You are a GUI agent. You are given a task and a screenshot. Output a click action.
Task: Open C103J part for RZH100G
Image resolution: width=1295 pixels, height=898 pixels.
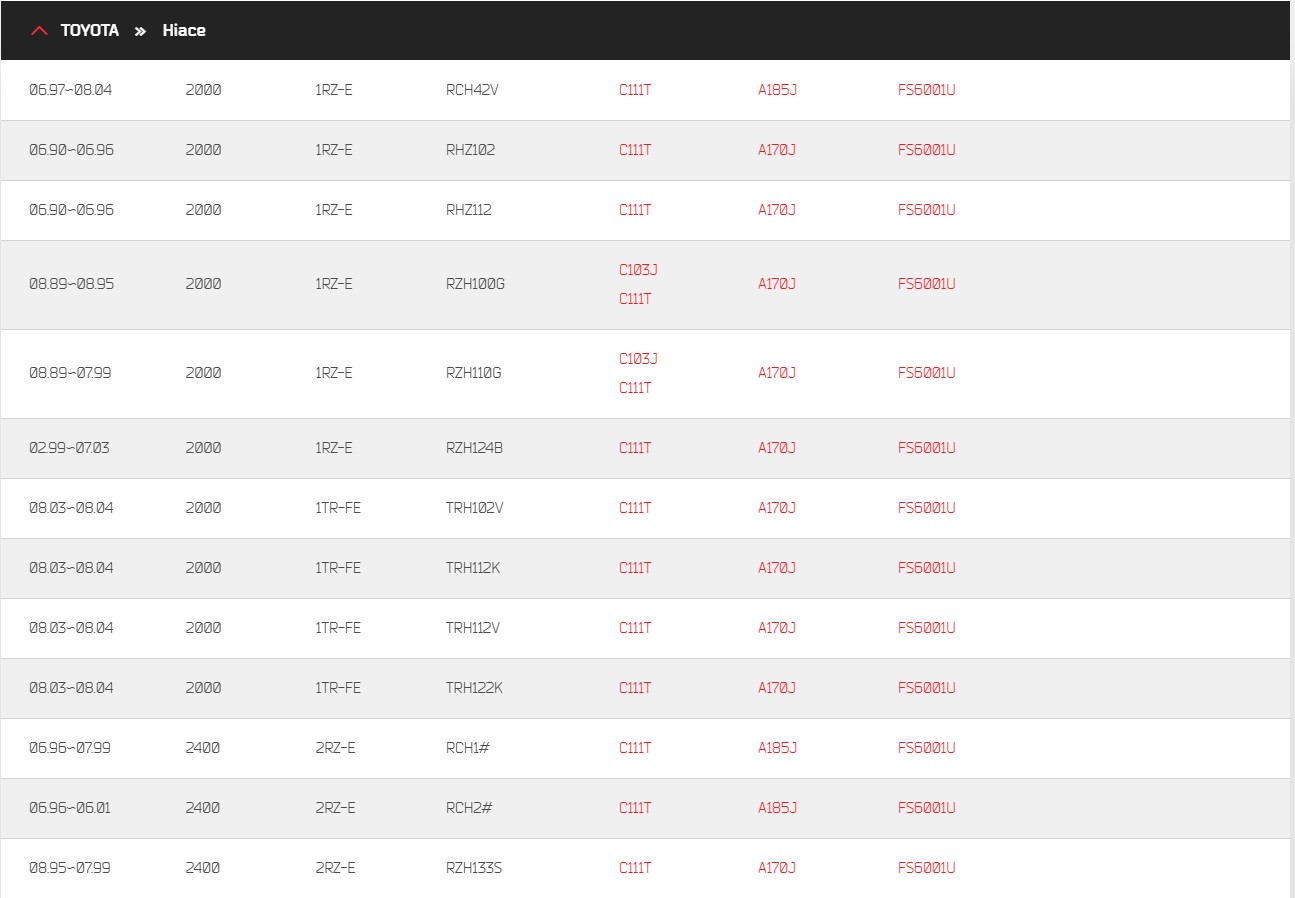pos(638,270)
